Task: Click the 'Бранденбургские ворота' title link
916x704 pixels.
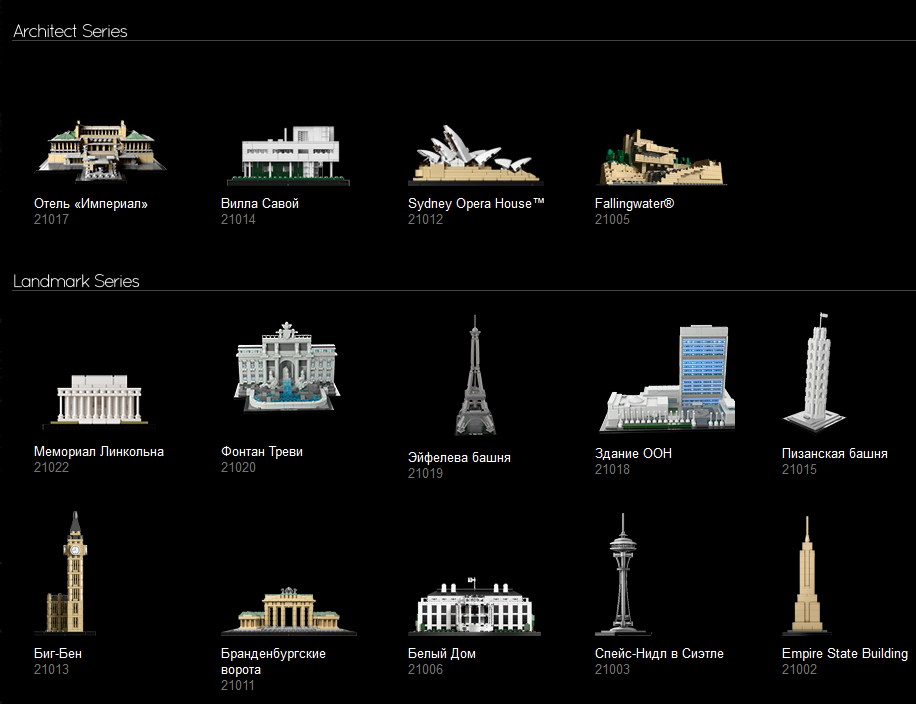Action: click(x=273, y=661)
